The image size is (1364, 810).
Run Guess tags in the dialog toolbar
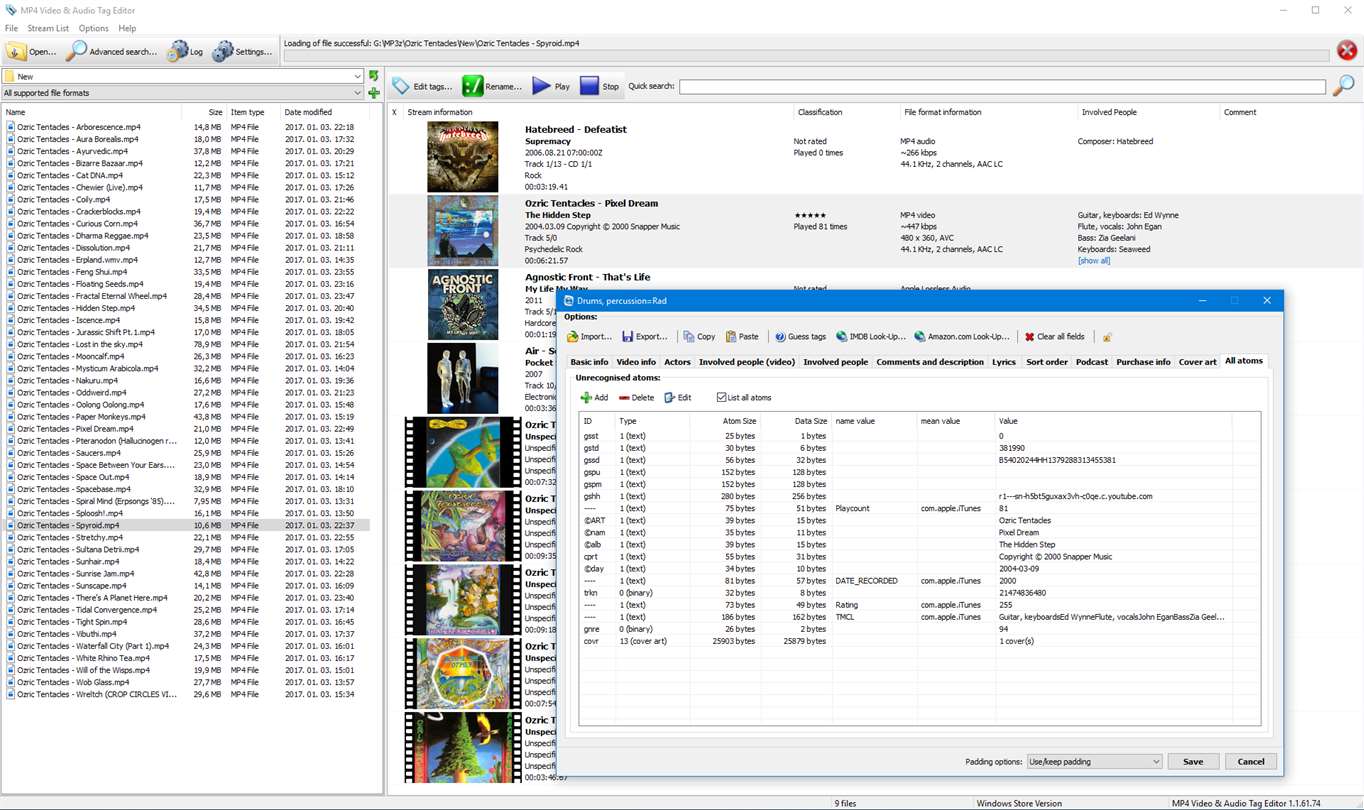800,337
